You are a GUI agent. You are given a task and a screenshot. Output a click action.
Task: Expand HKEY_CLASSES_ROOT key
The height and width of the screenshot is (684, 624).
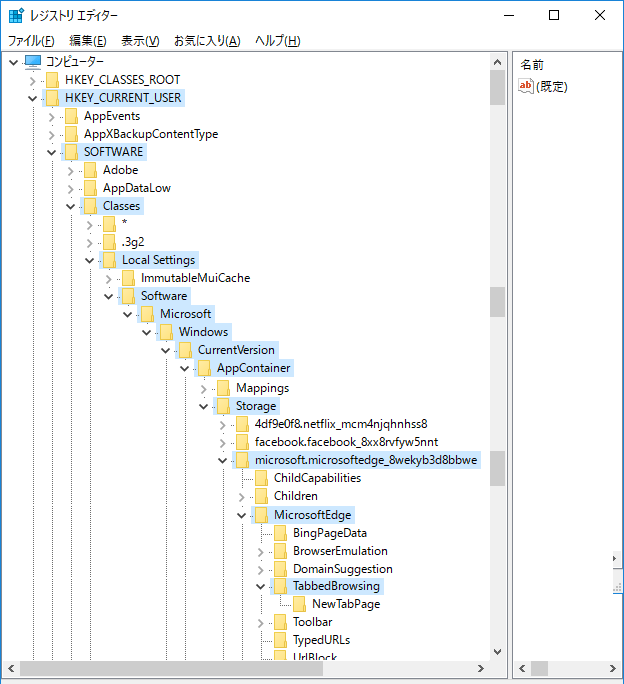32,81
